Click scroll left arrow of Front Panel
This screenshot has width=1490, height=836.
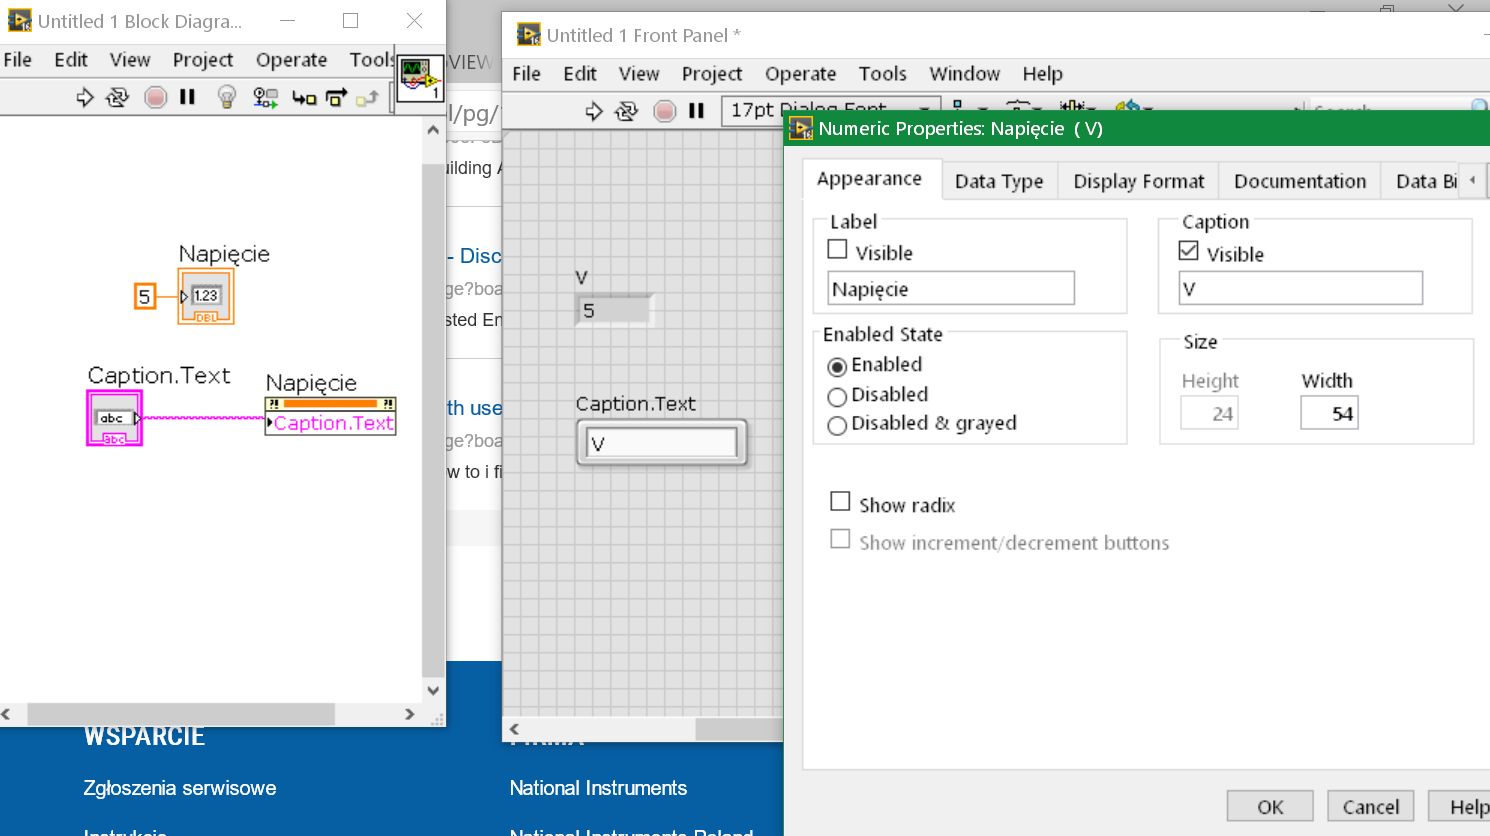click(x=514, y=730)
